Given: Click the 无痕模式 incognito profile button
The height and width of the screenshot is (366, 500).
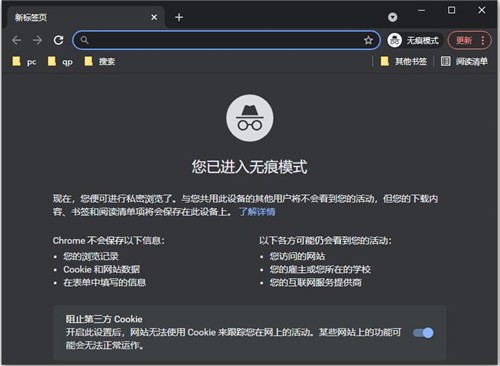Looking at the screenshot, I should click(413, 40).
